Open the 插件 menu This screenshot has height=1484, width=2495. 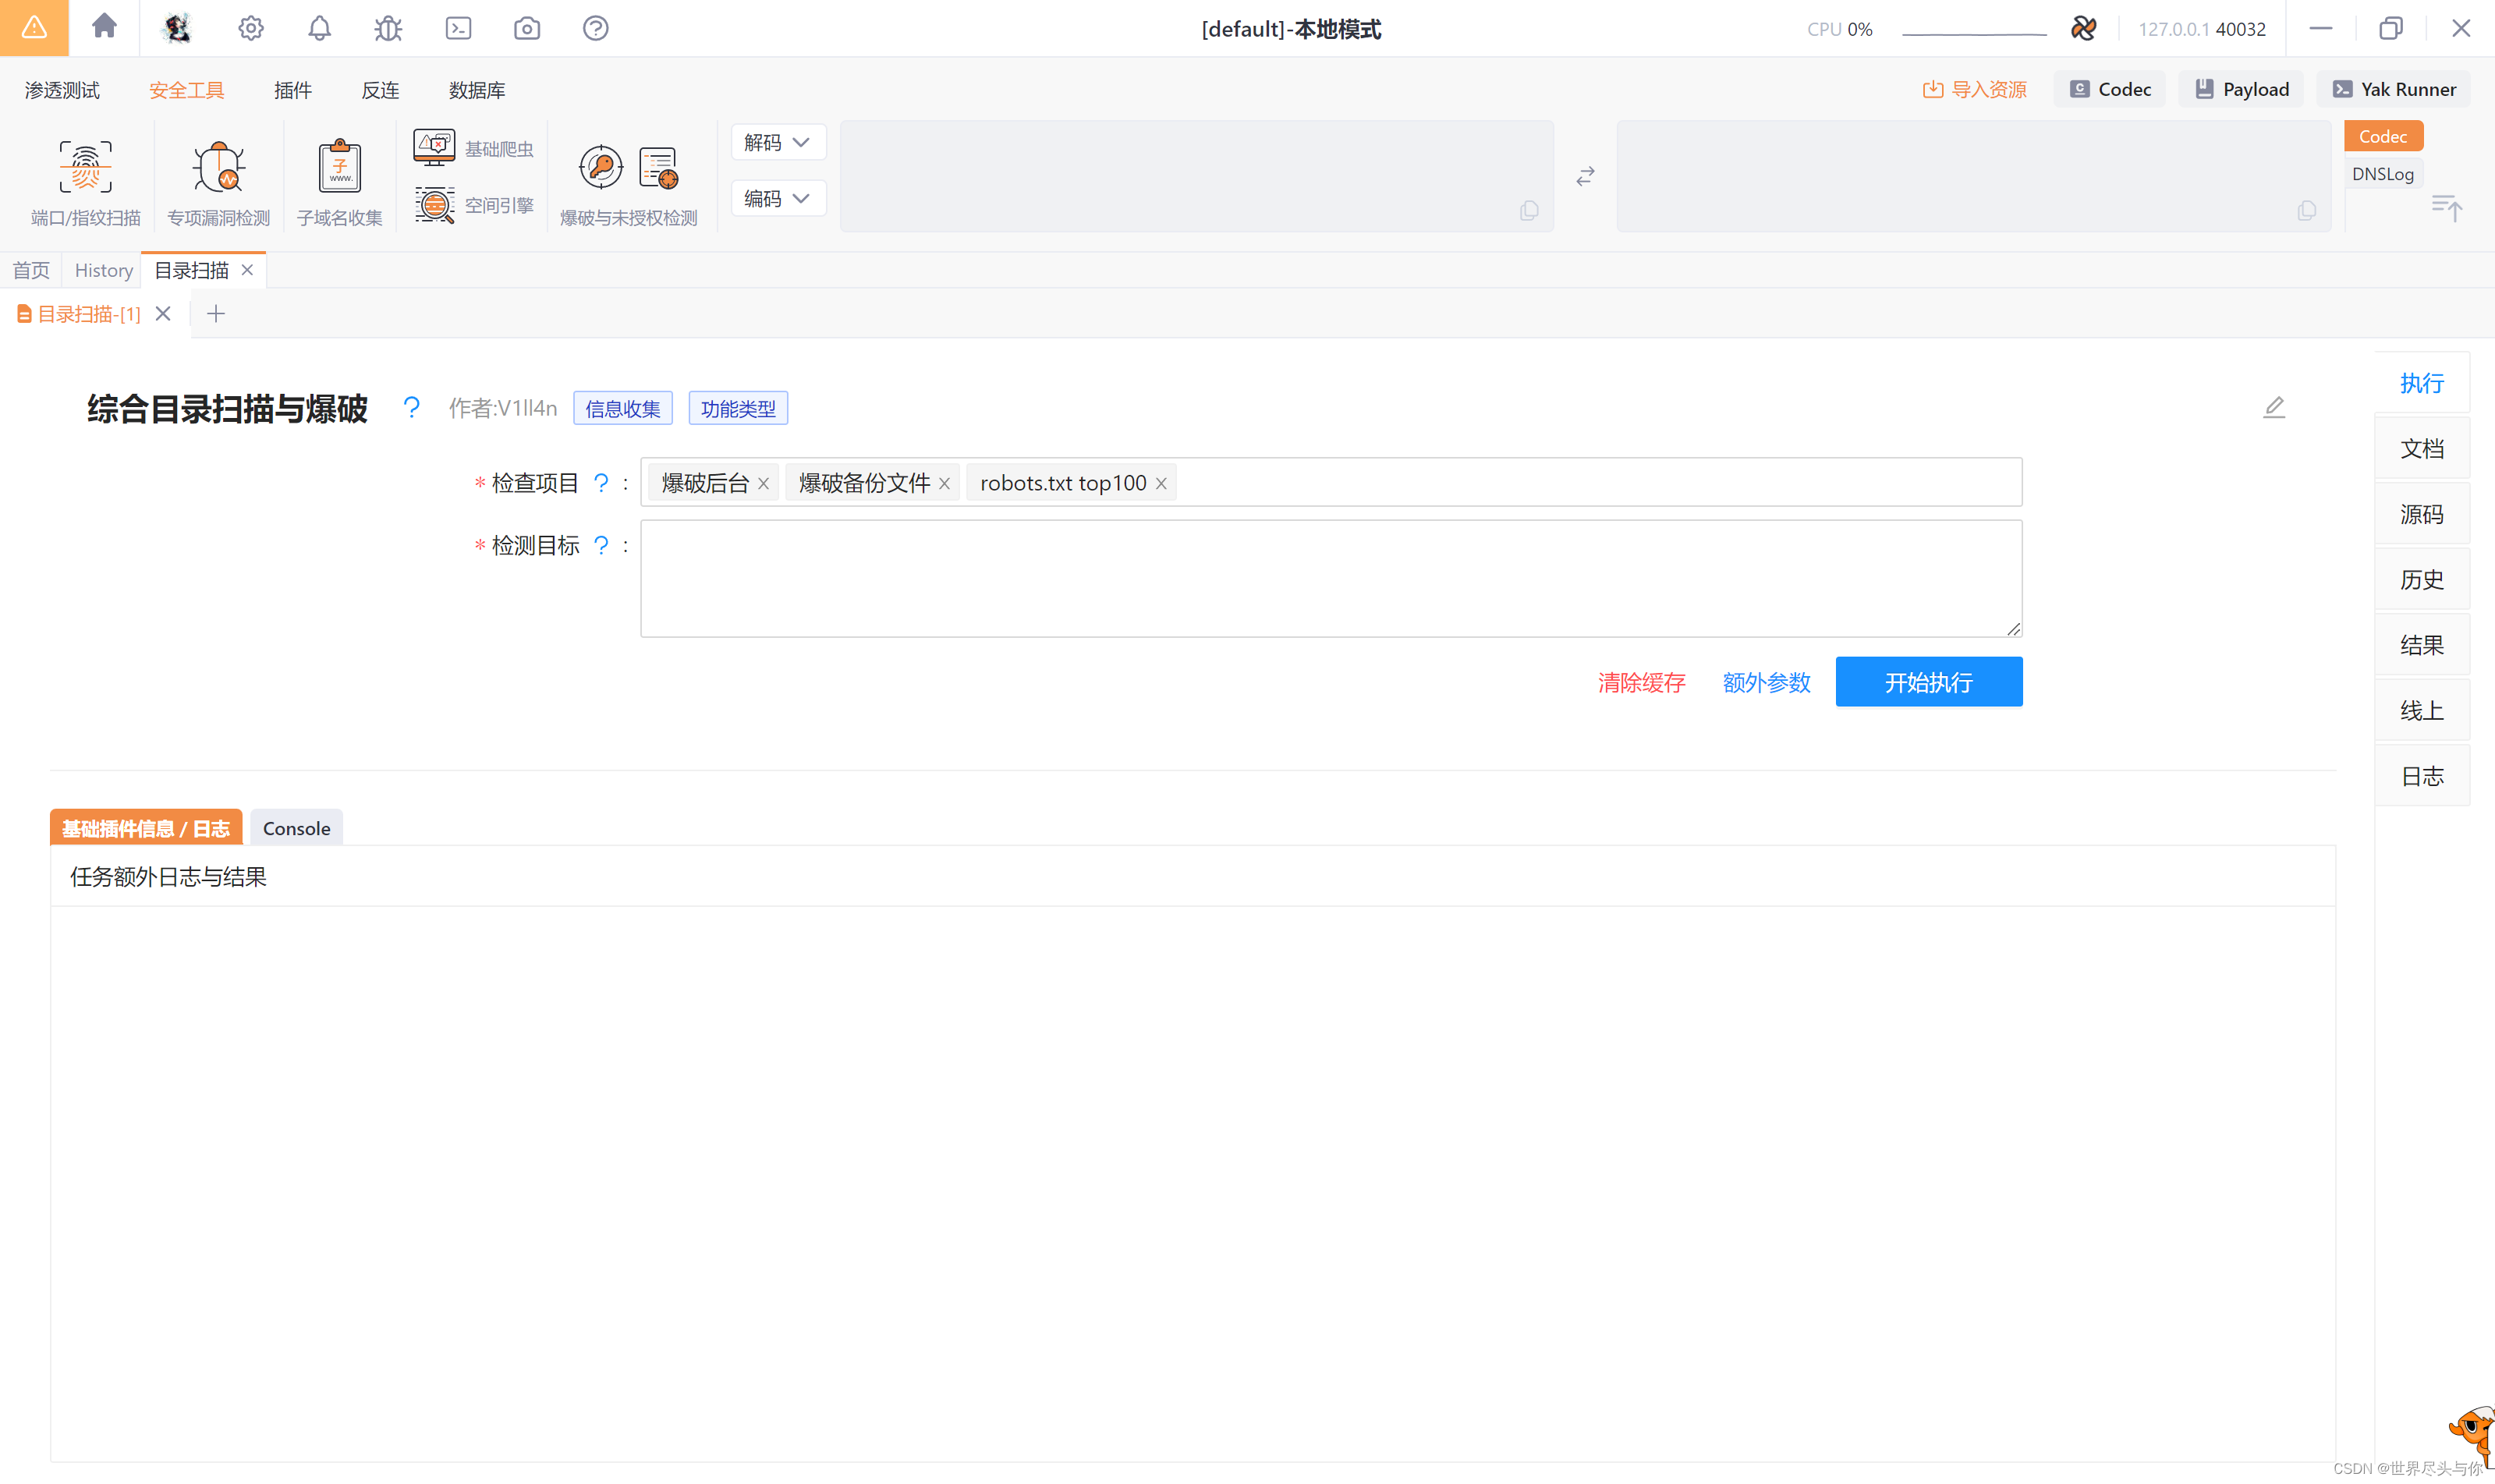click(293, 90)
